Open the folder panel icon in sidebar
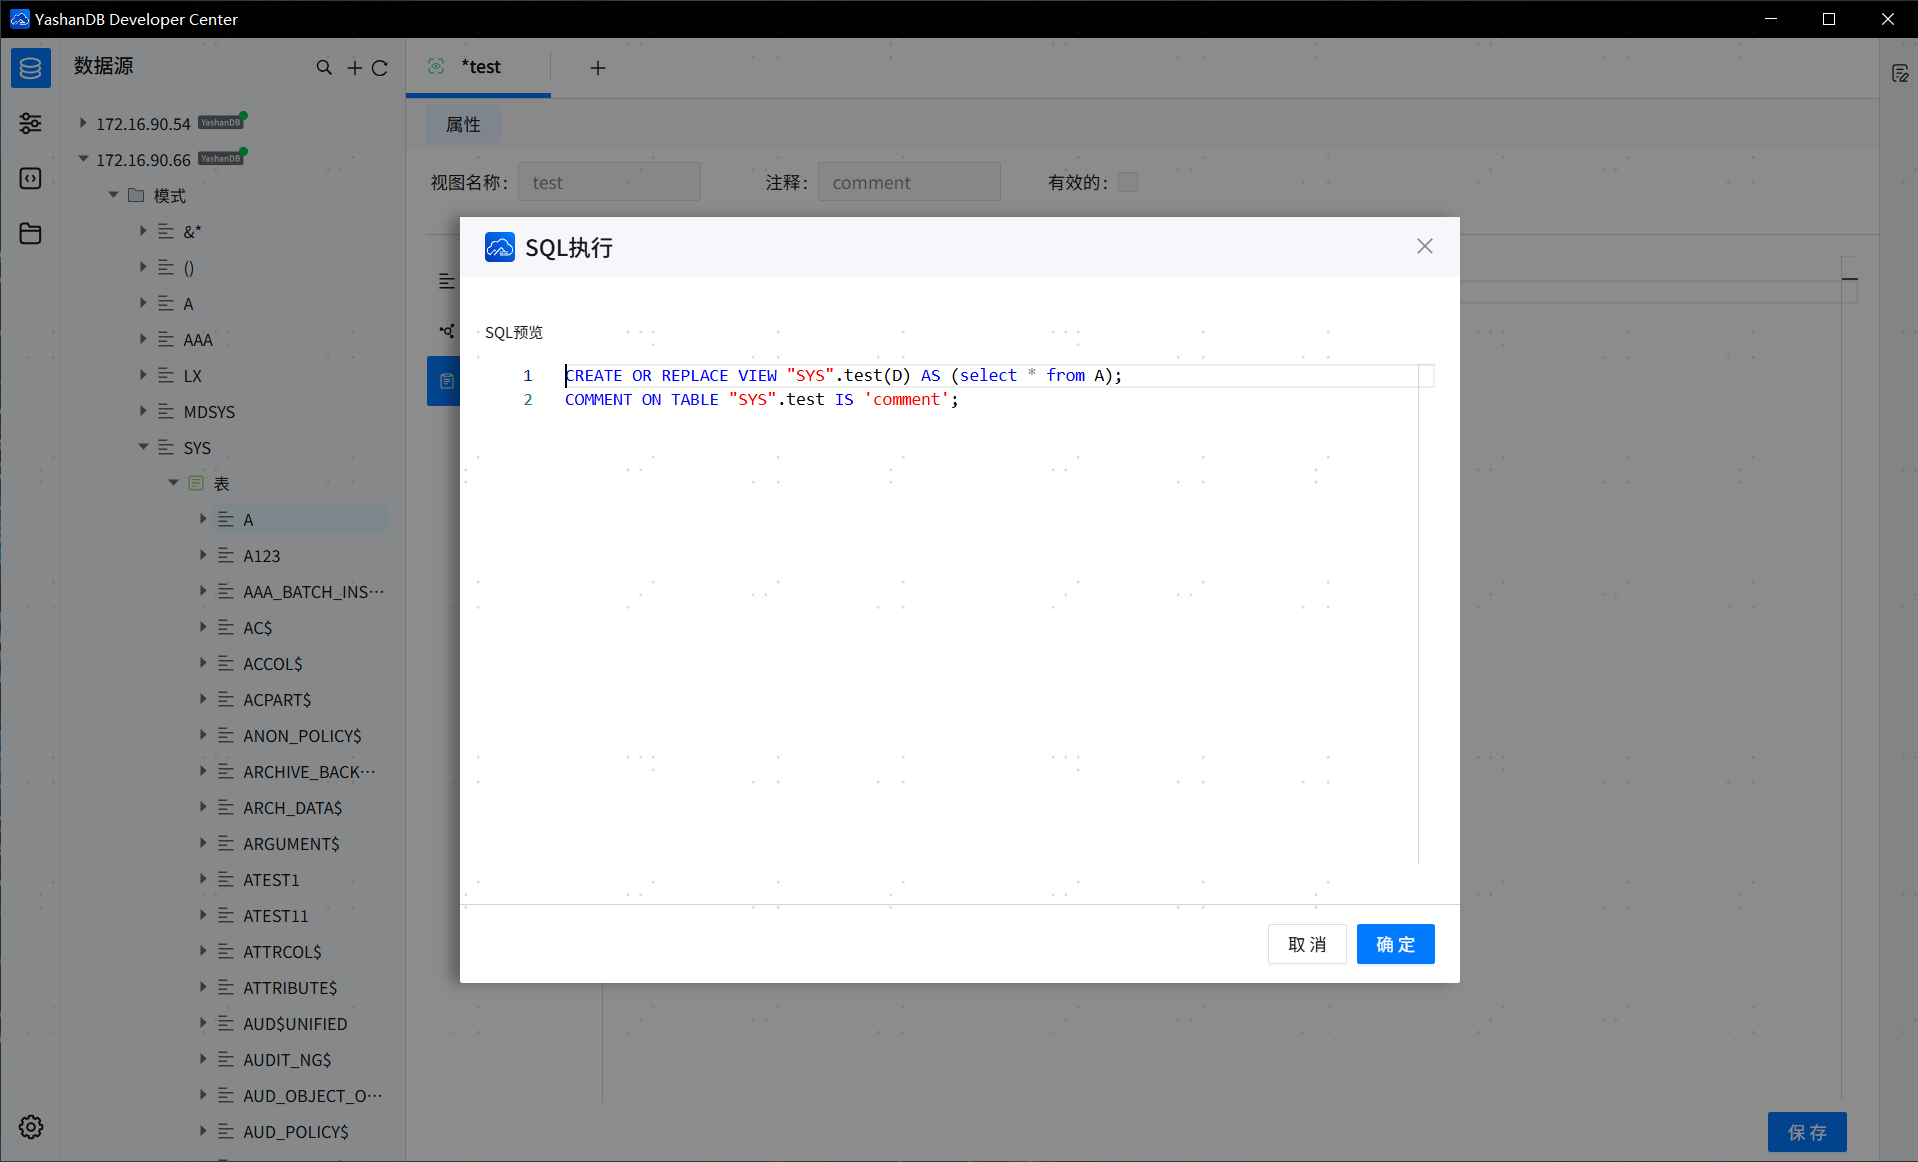The width and height of the screenshot is (1918, 1162). pos(30,233)
